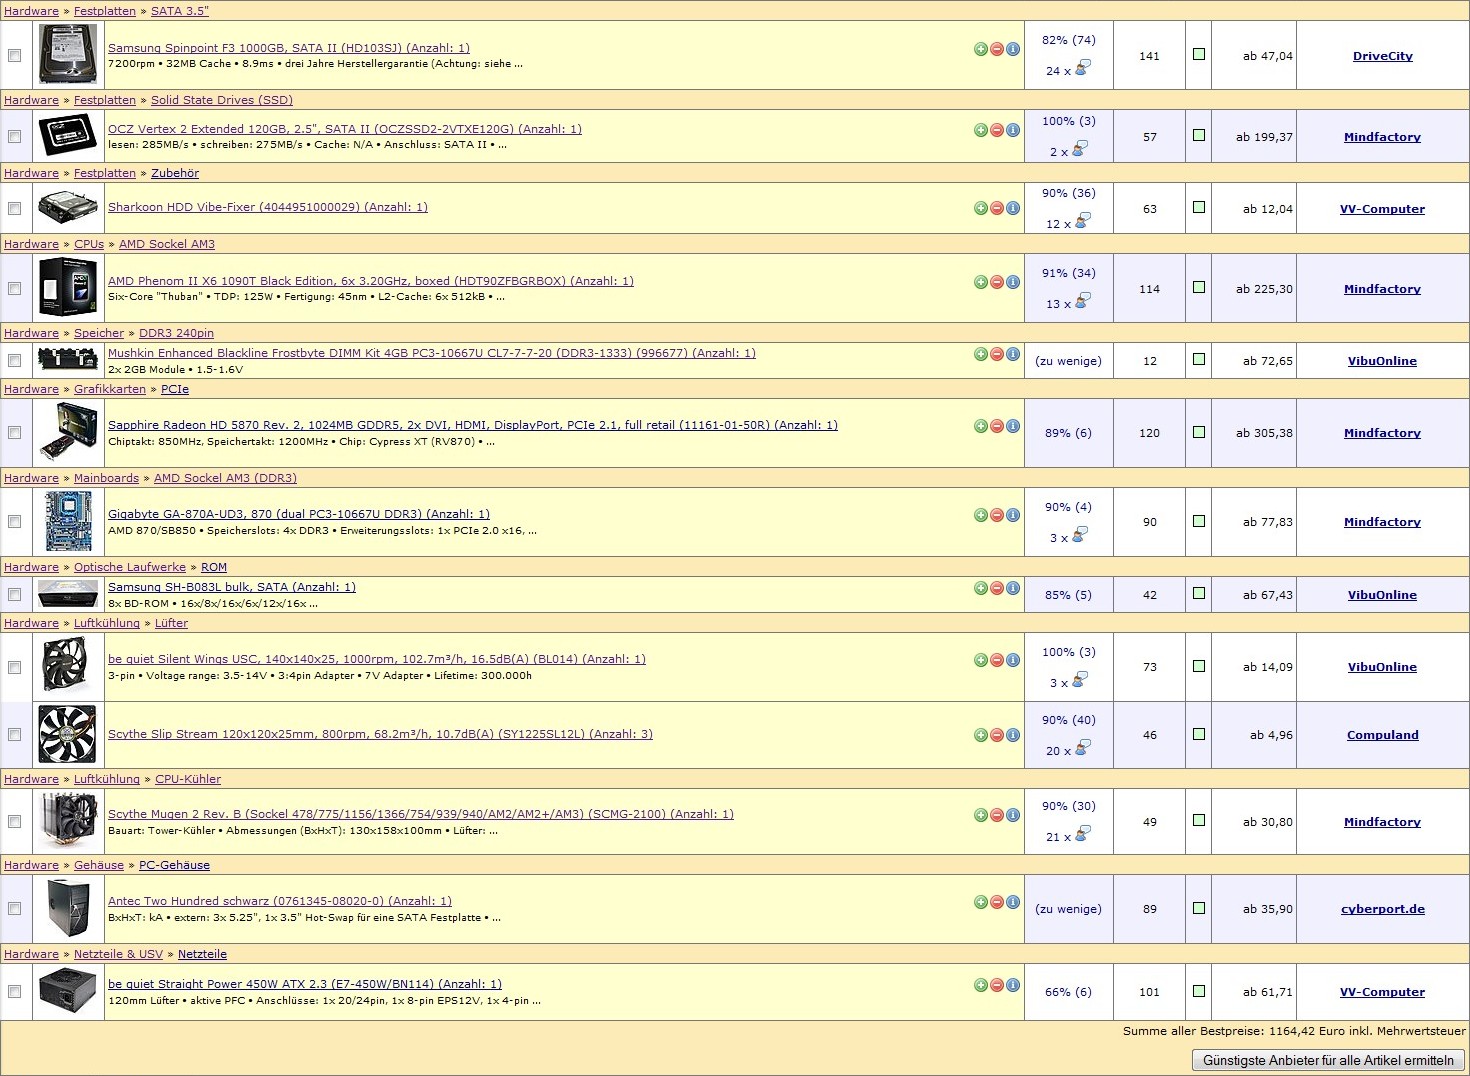Tick the checkbox for Samsung Spinpoint F3 row
1470x1076 pixels.
pyautogui.click(x=15, y=55)
